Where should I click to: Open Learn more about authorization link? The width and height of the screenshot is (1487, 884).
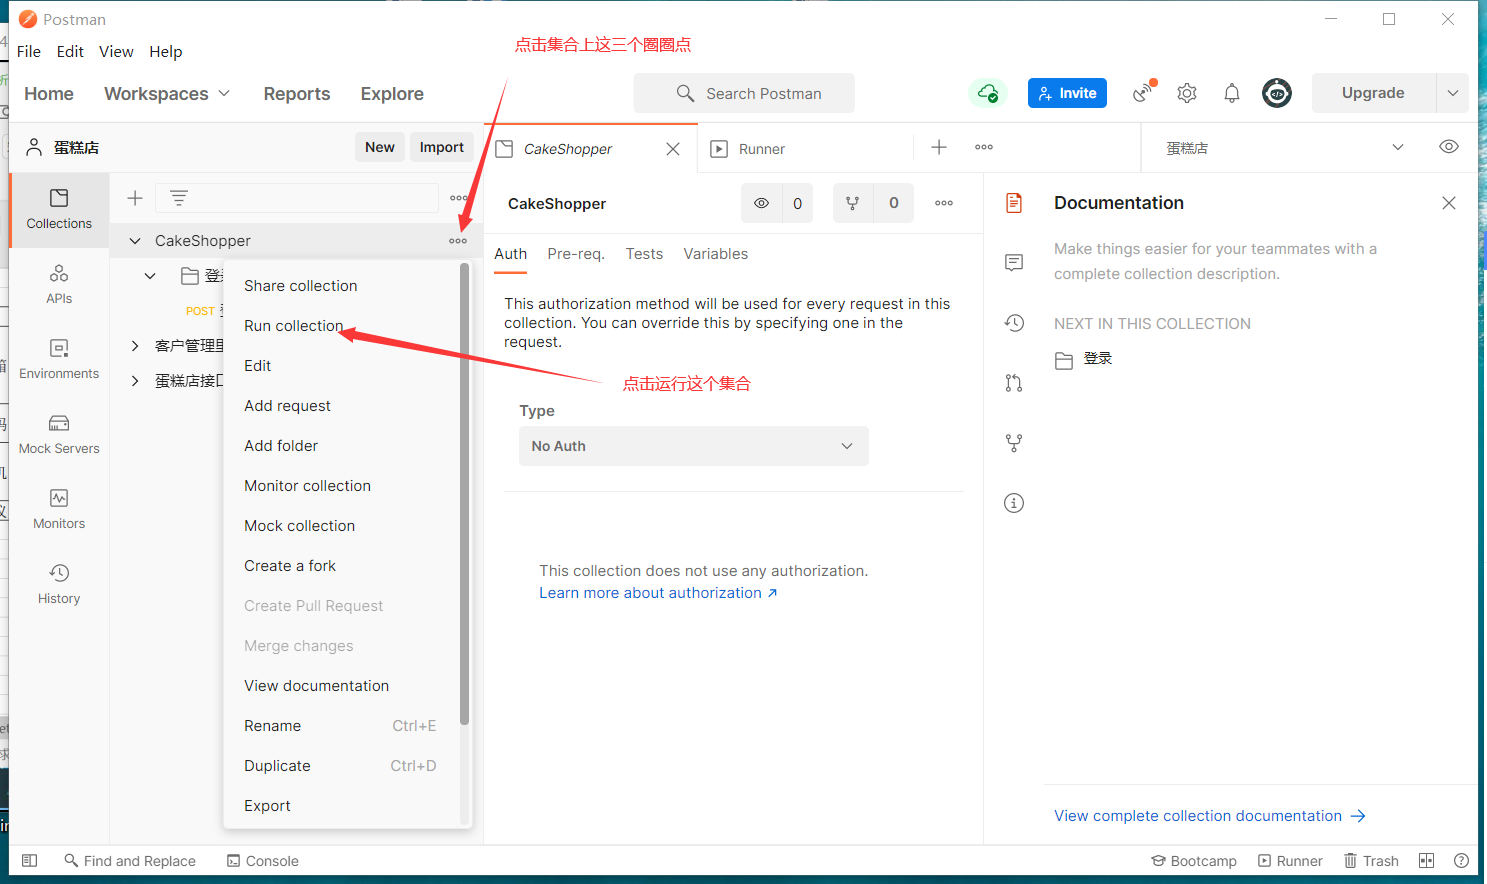pos(658,593)
